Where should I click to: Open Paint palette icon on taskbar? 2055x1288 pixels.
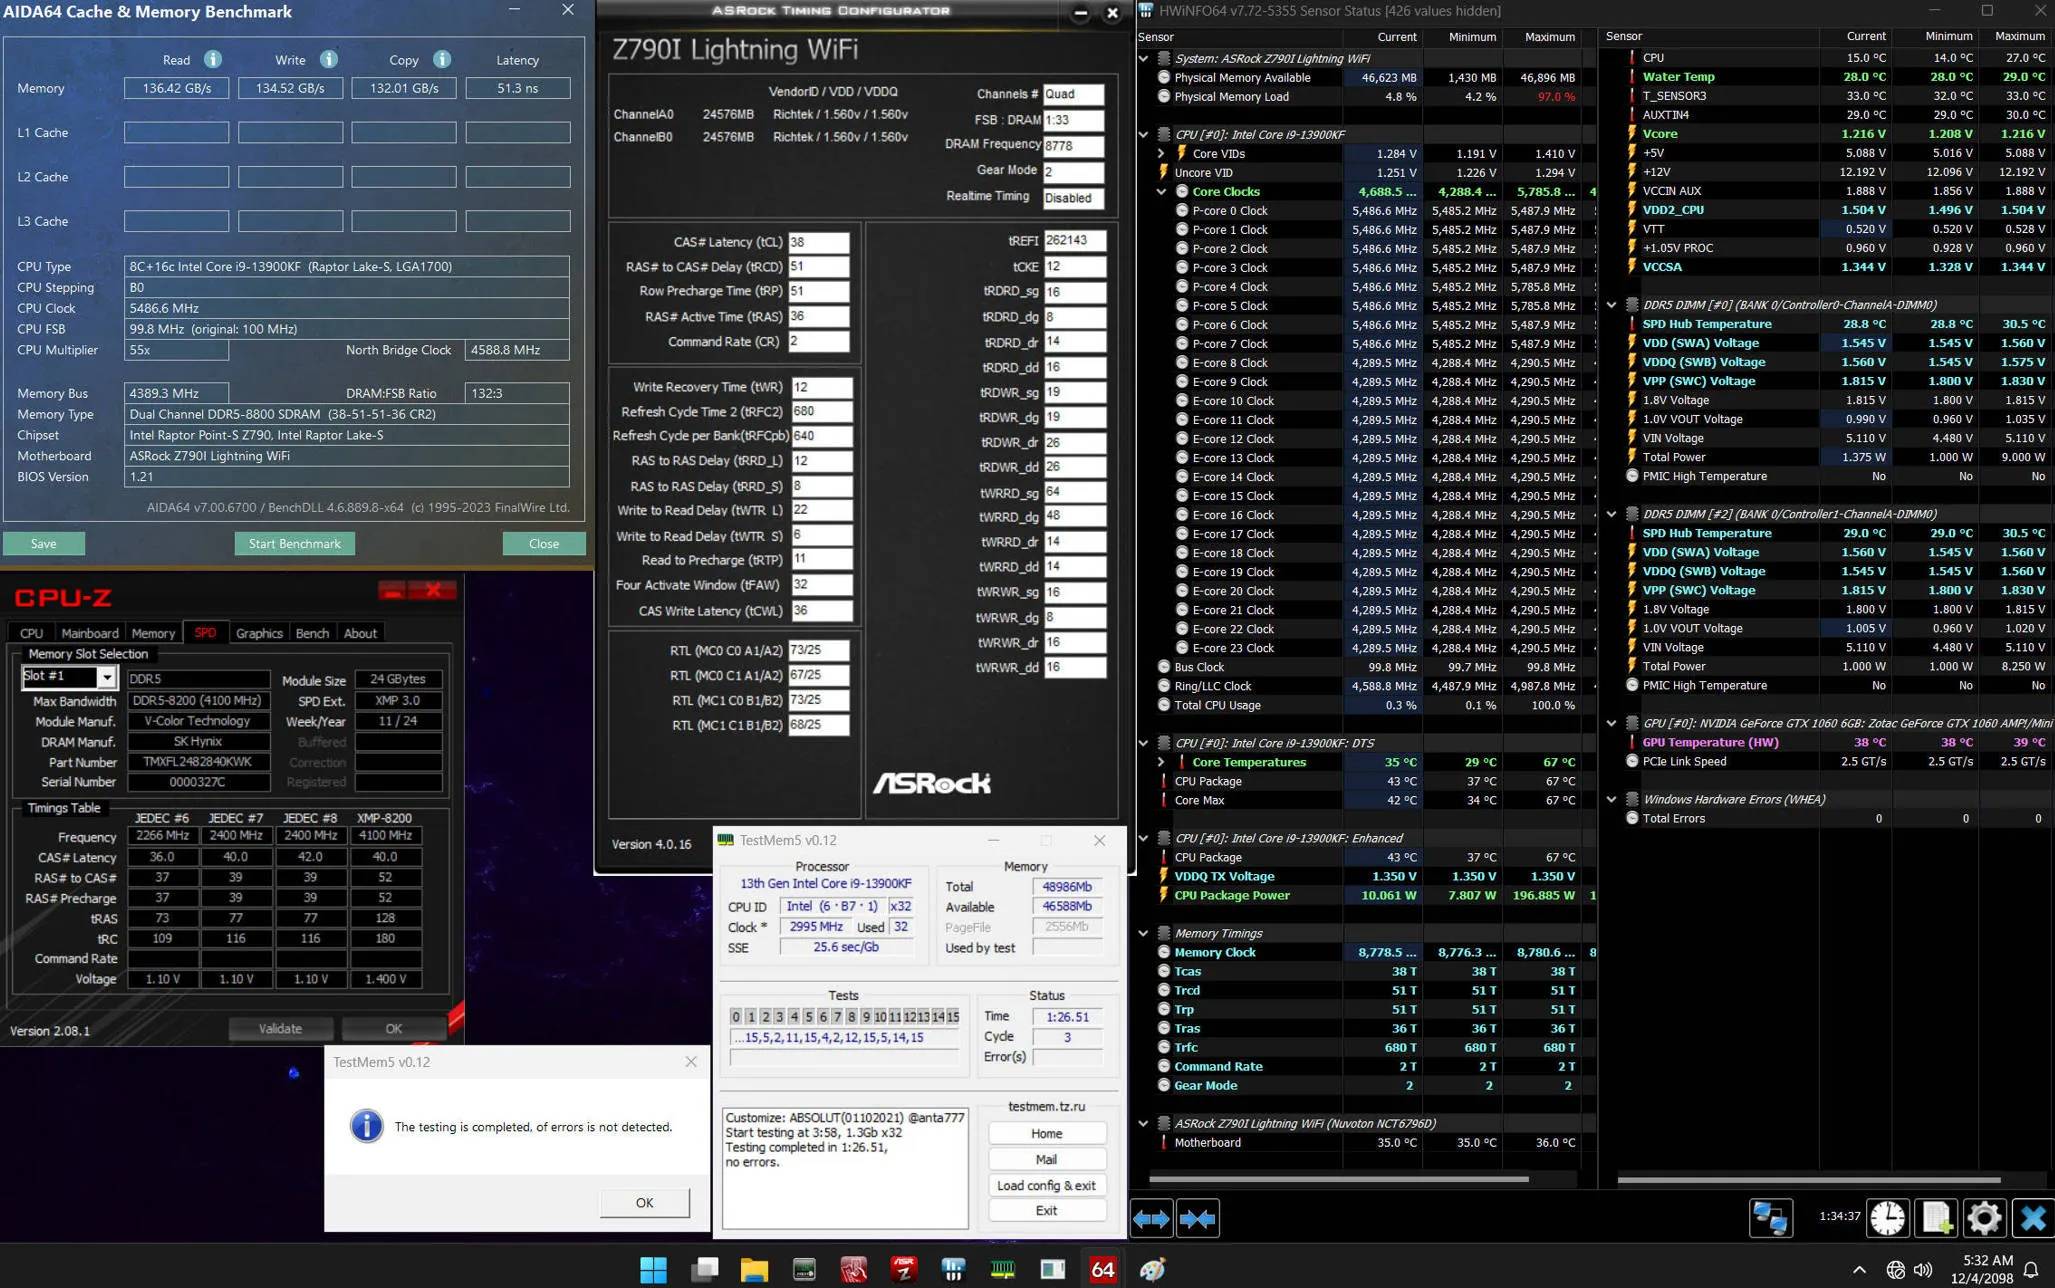tap(1152, 1269)
